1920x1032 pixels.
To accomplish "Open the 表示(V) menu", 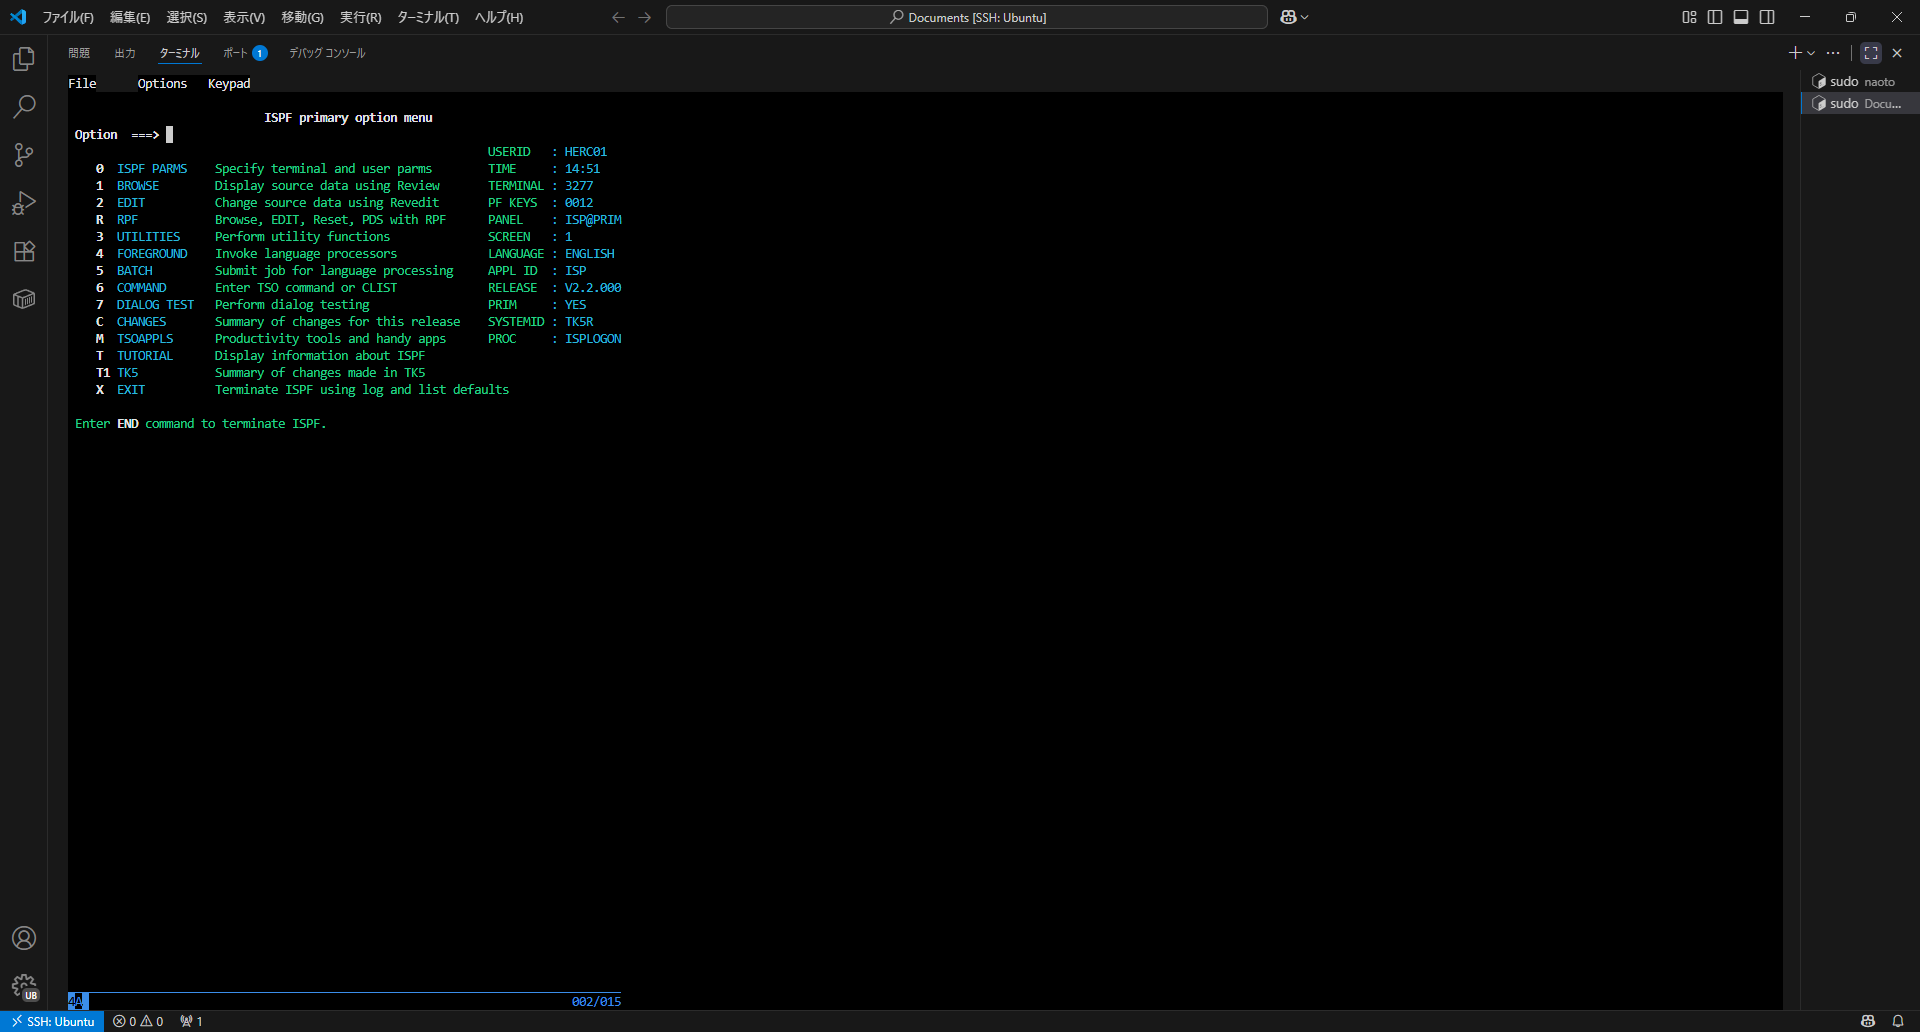I will [244, 17].
